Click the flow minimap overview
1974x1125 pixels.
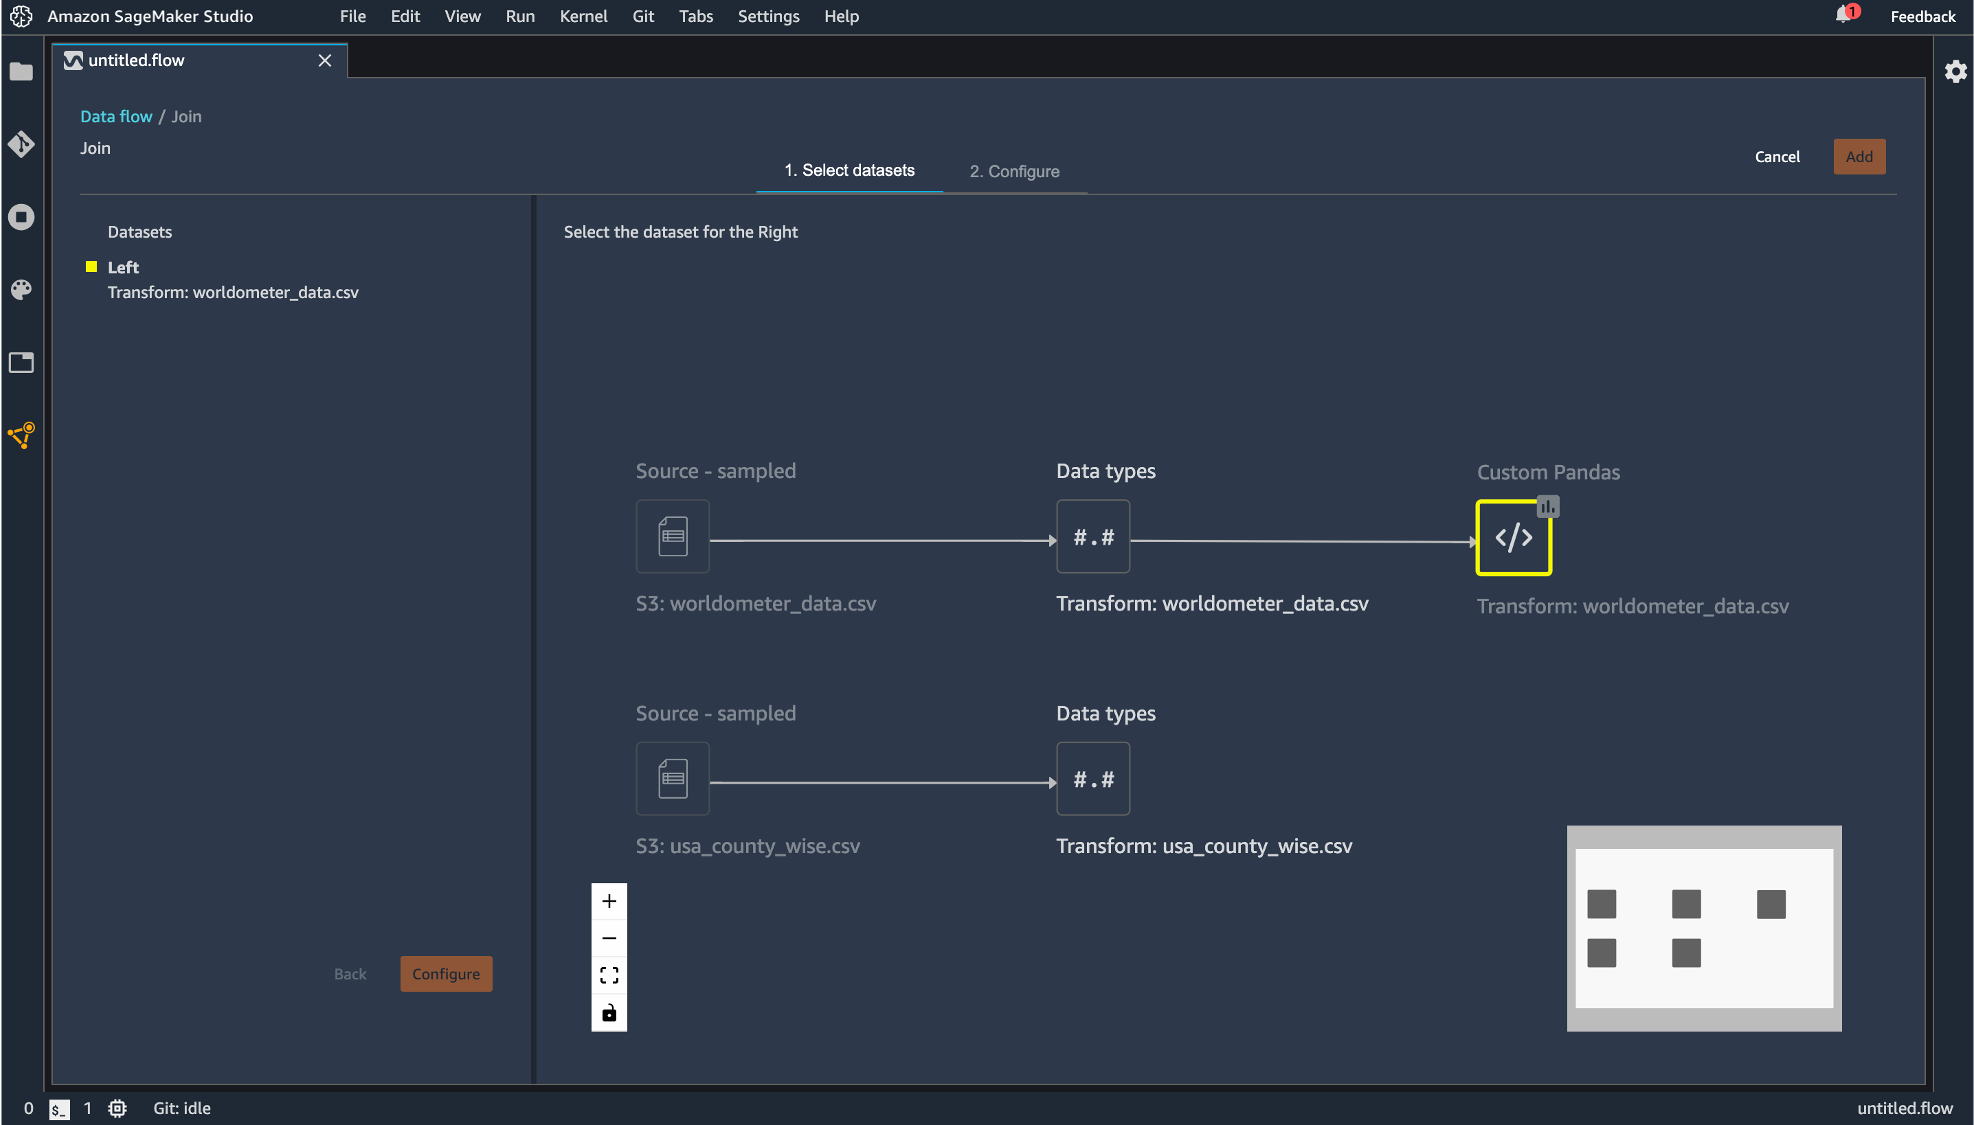coord(1703,928)
